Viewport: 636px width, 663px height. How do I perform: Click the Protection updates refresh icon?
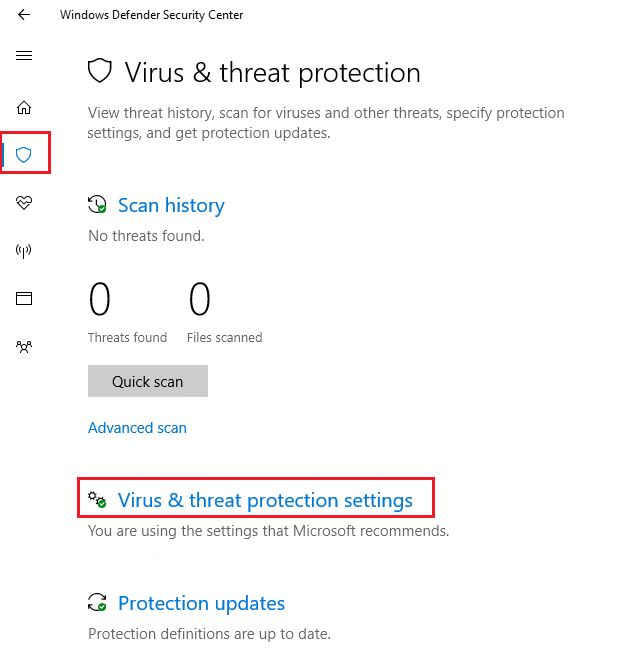pyautogui.click(x=98, y=603)
